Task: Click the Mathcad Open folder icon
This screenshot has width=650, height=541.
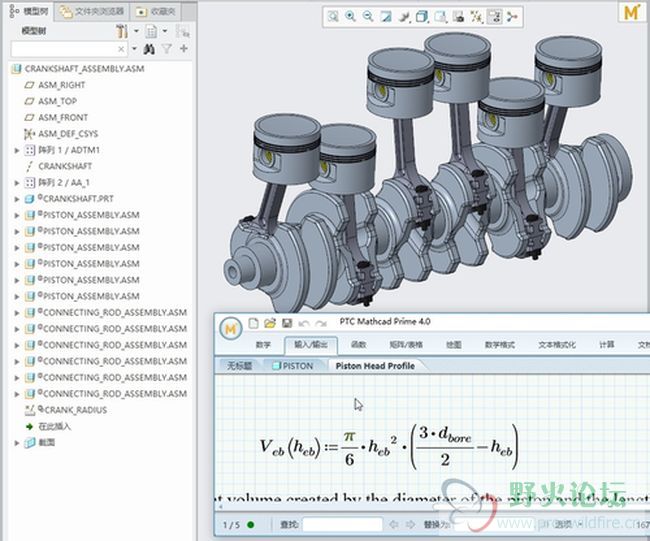Action: point(270,323)
